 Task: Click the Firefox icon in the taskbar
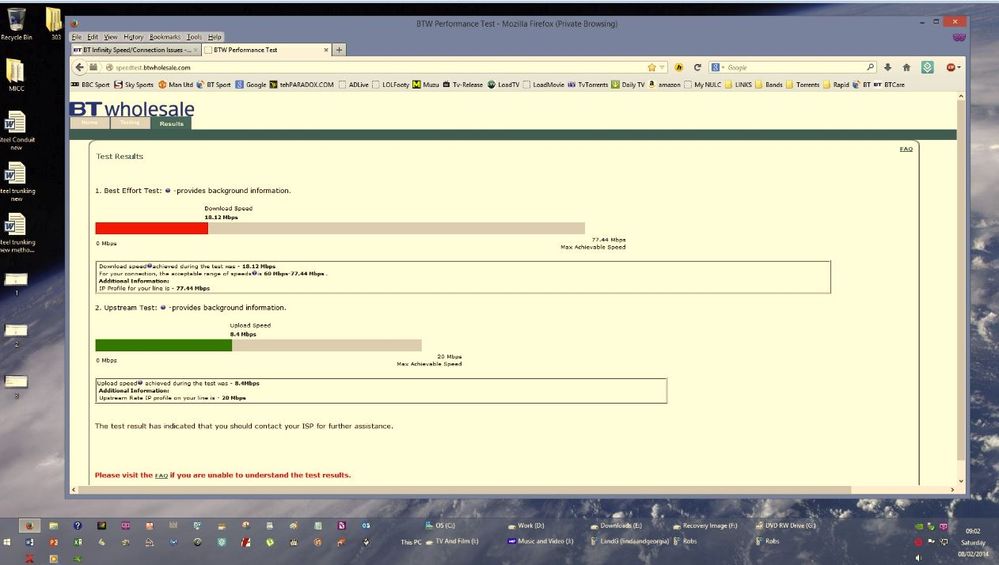[29, 526]
